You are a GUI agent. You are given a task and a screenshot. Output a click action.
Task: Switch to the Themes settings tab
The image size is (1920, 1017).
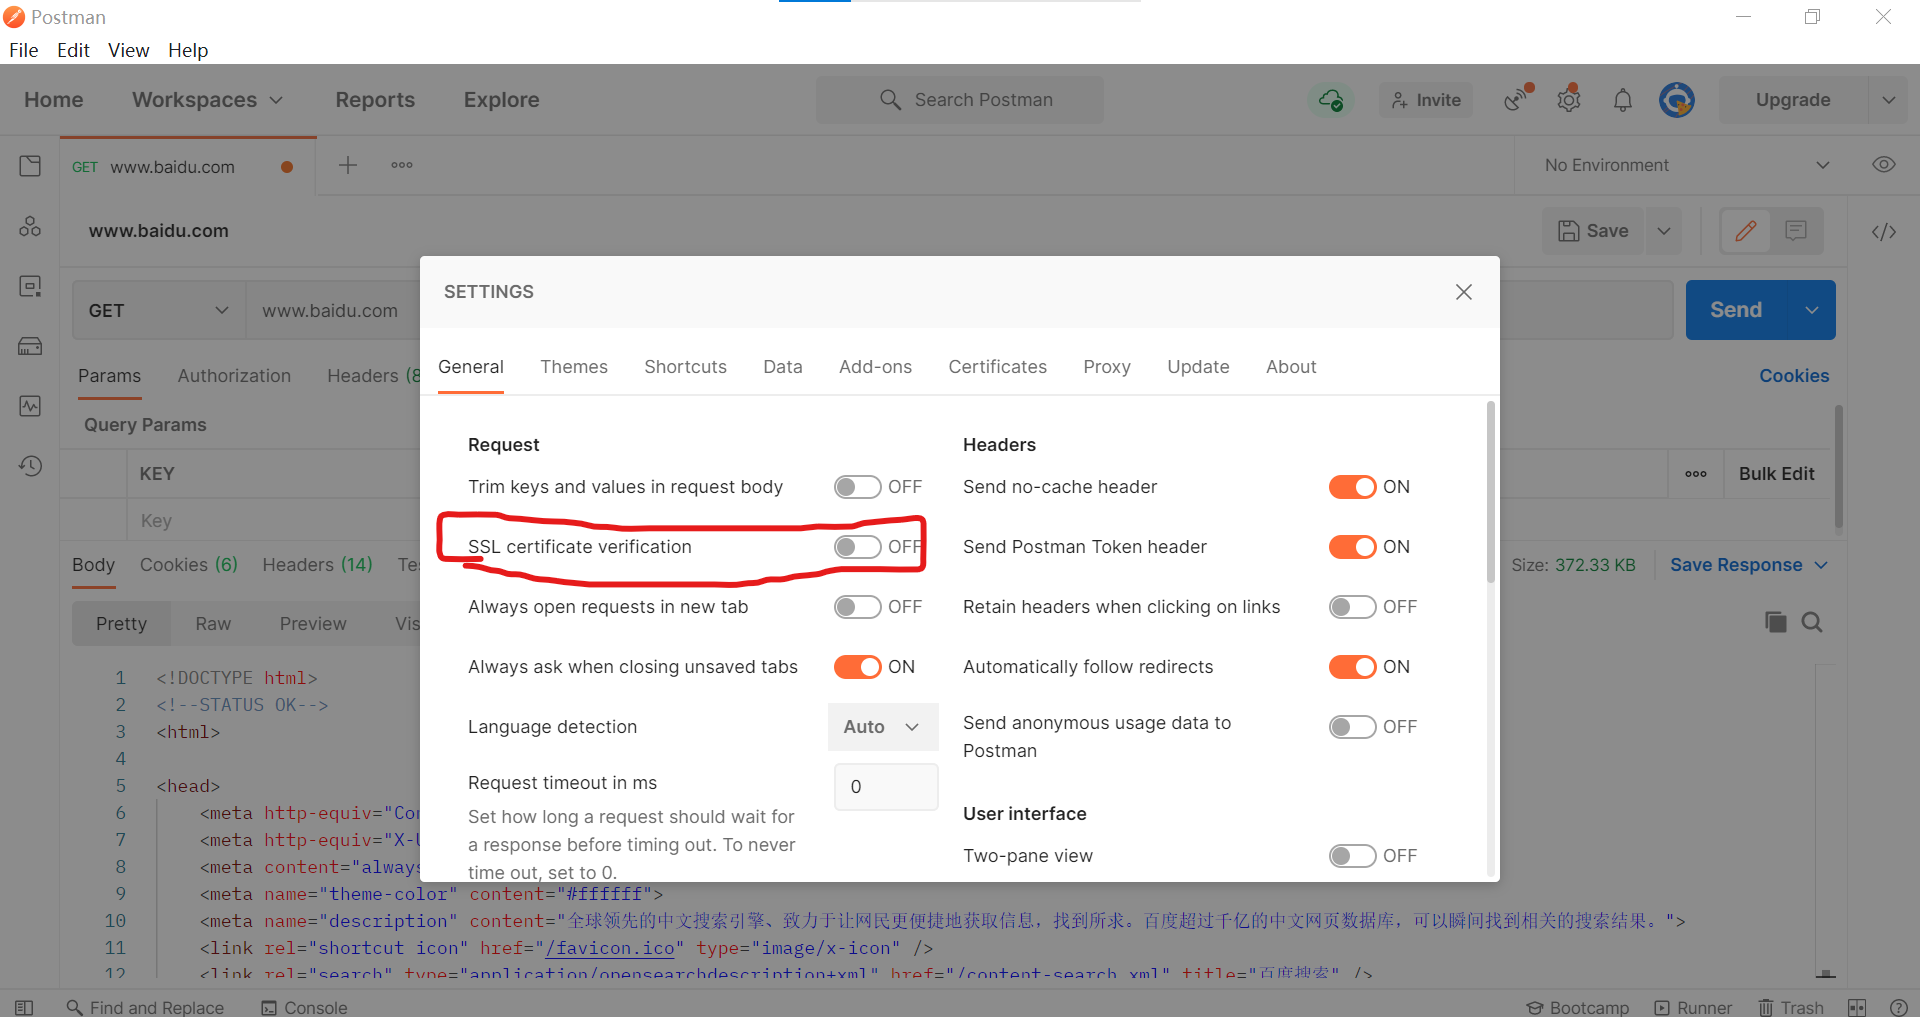[x=574, y=367]
